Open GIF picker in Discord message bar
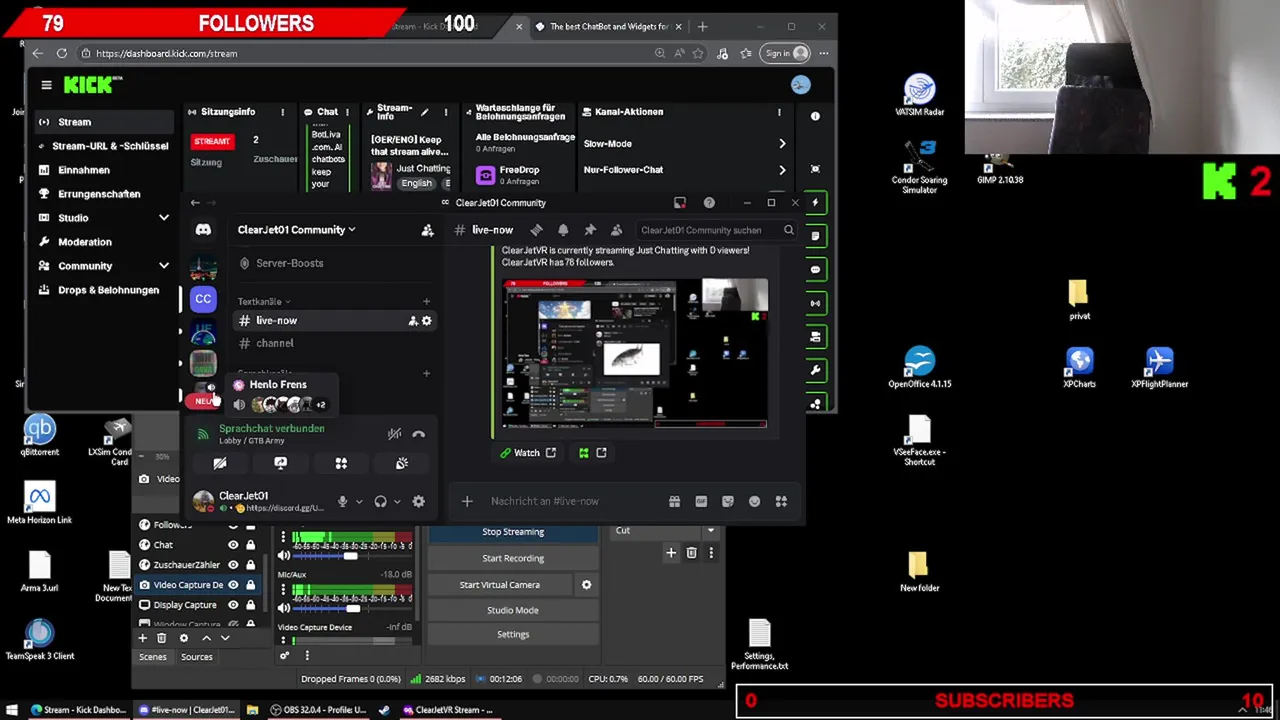This screenshot has width=1280, height=720. [x=701, y=501]
